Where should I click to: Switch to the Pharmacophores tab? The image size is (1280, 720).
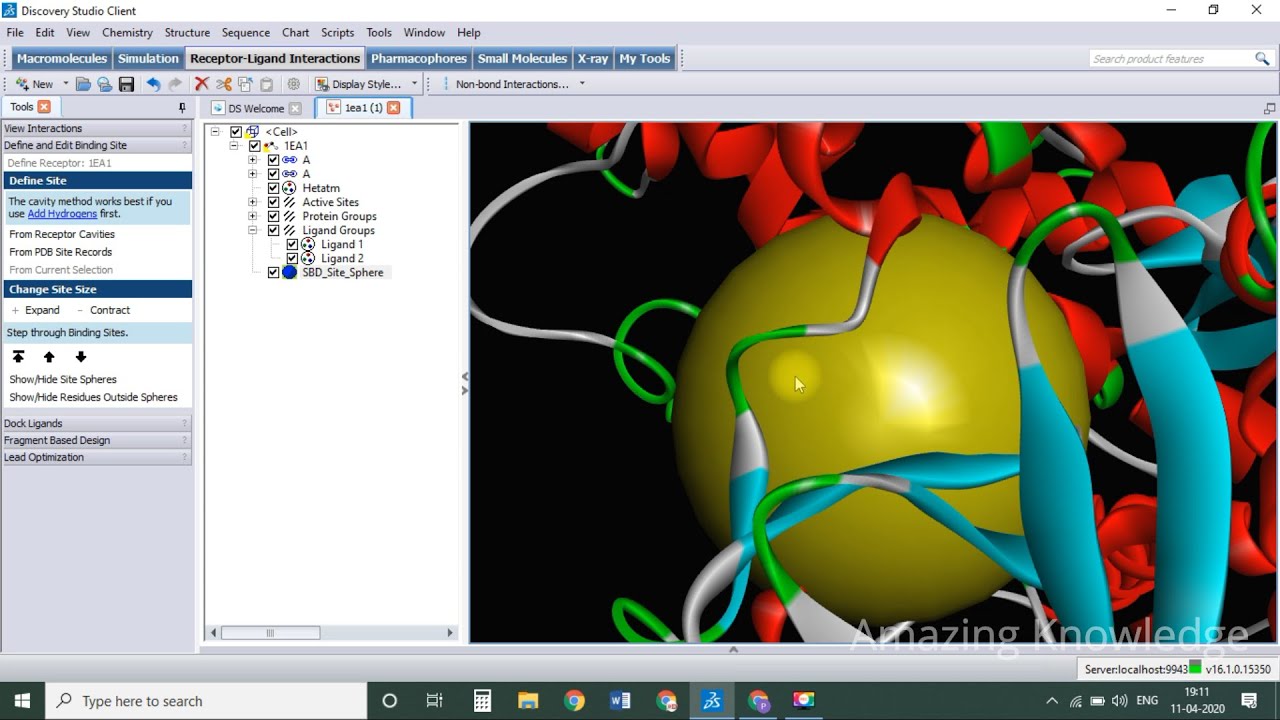pyautogui.click(x=419, y=58)
